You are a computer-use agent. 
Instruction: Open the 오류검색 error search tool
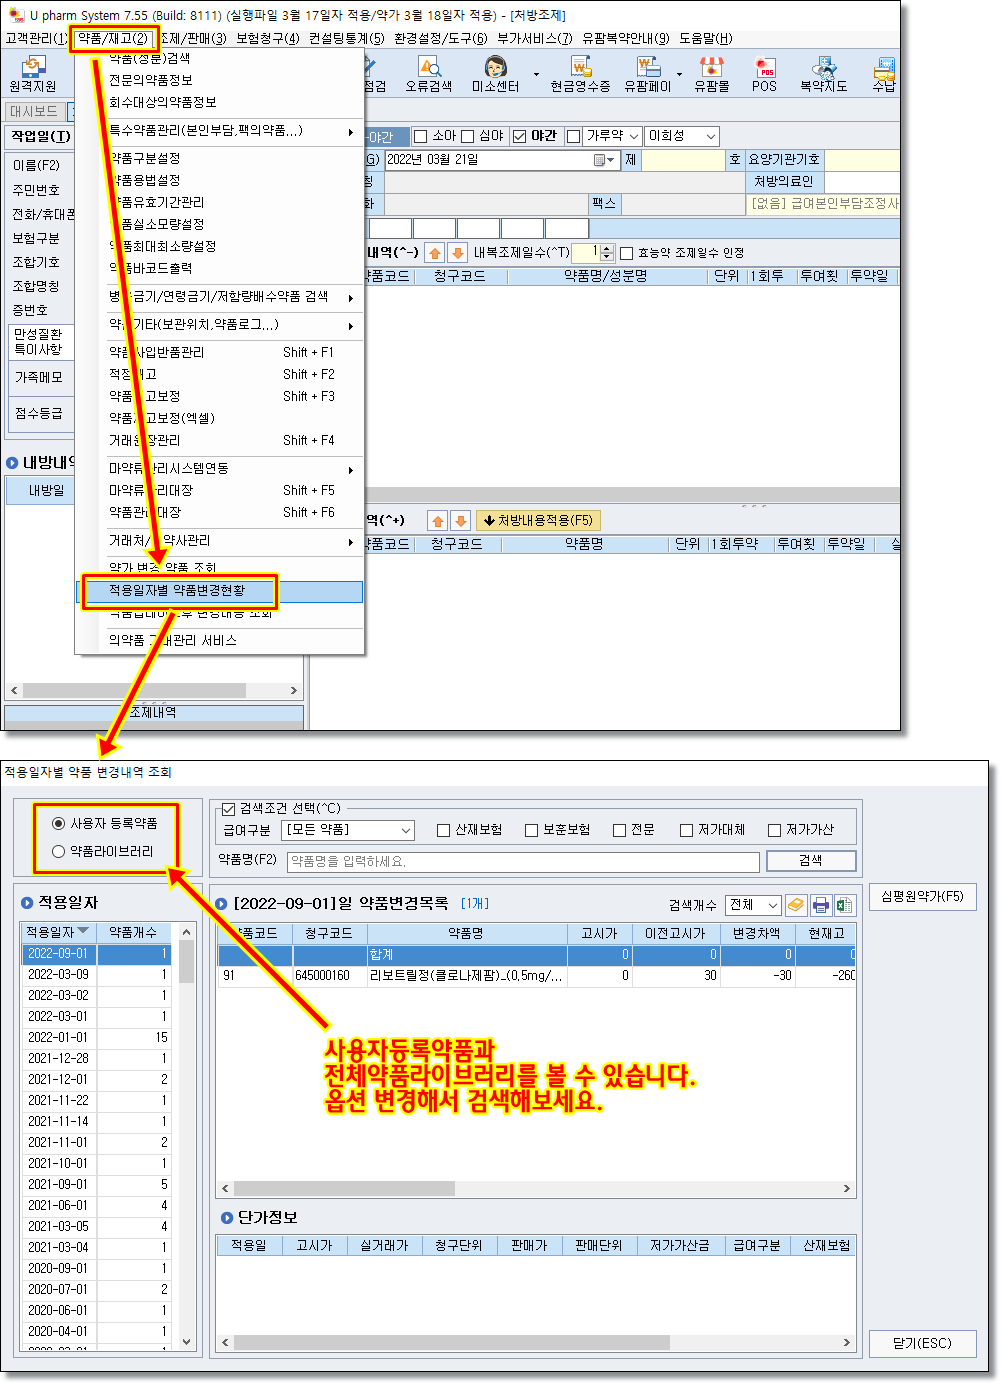(x=428, y=74)
